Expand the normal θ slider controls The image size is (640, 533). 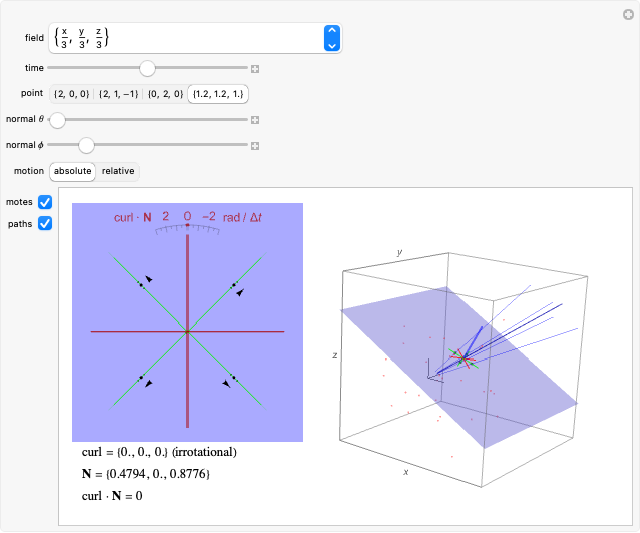255,120
